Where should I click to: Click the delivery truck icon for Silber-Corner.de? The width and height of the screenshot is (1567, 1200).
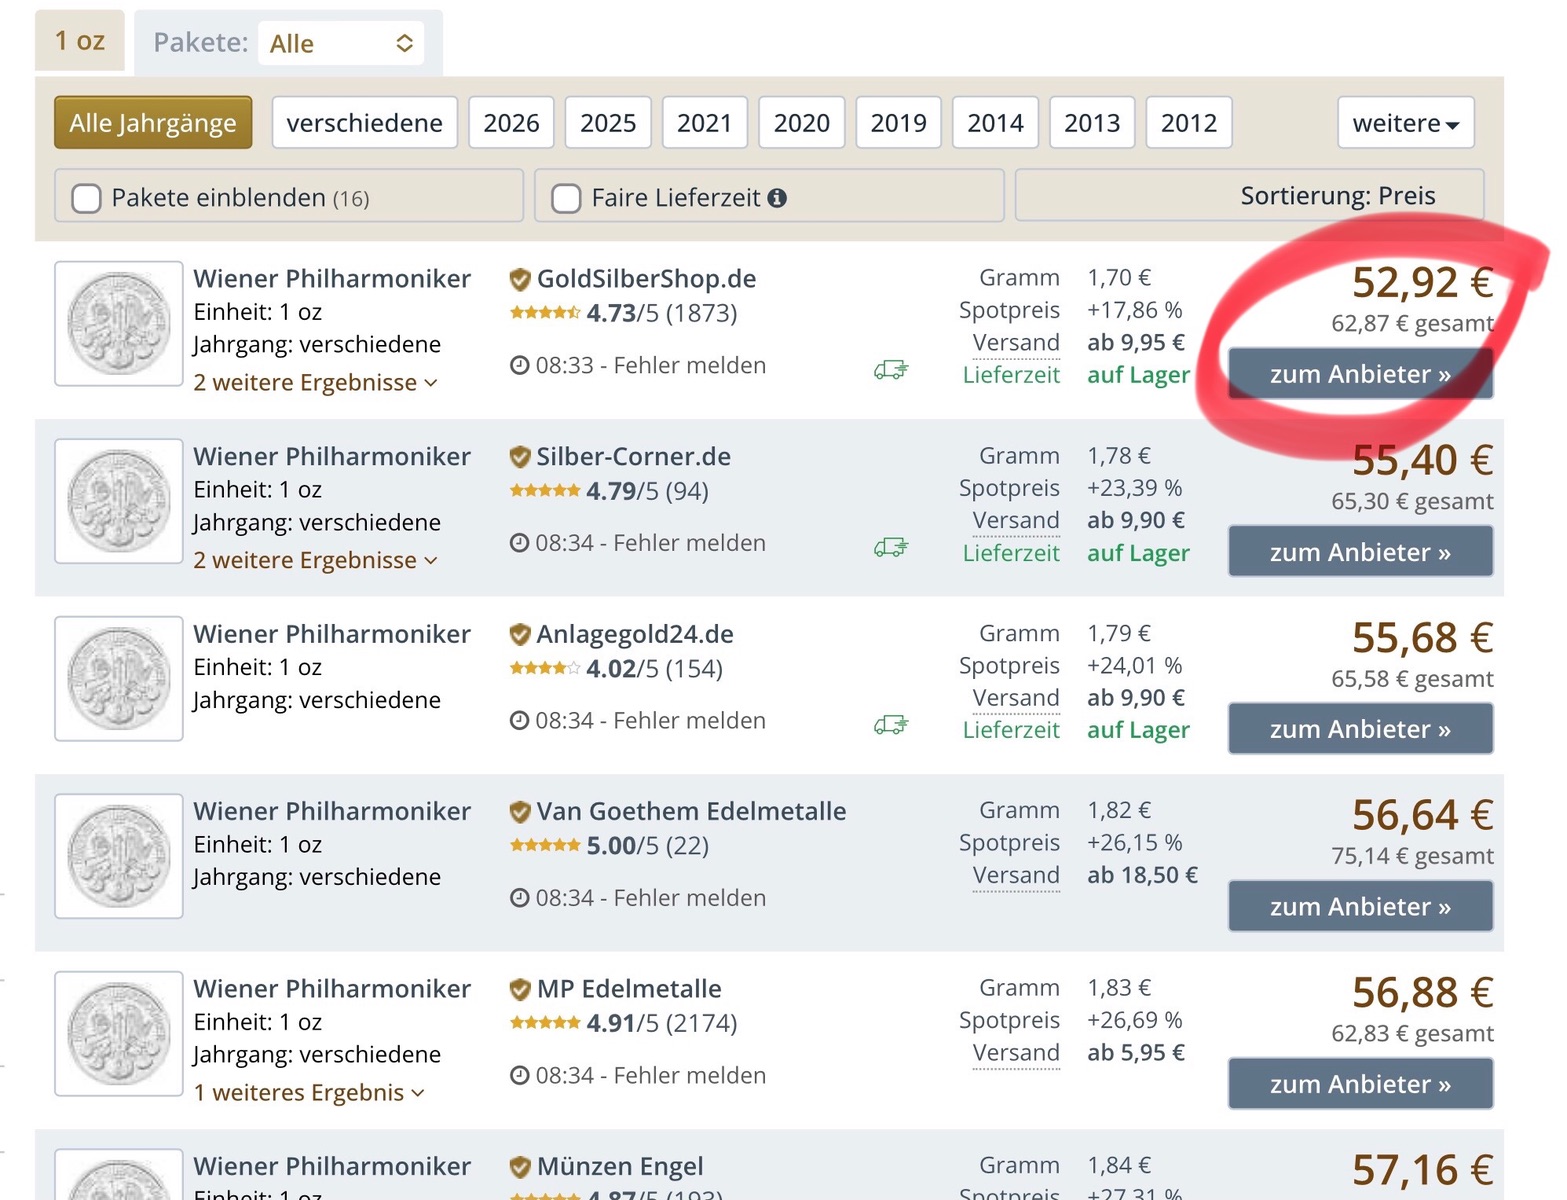890,547
